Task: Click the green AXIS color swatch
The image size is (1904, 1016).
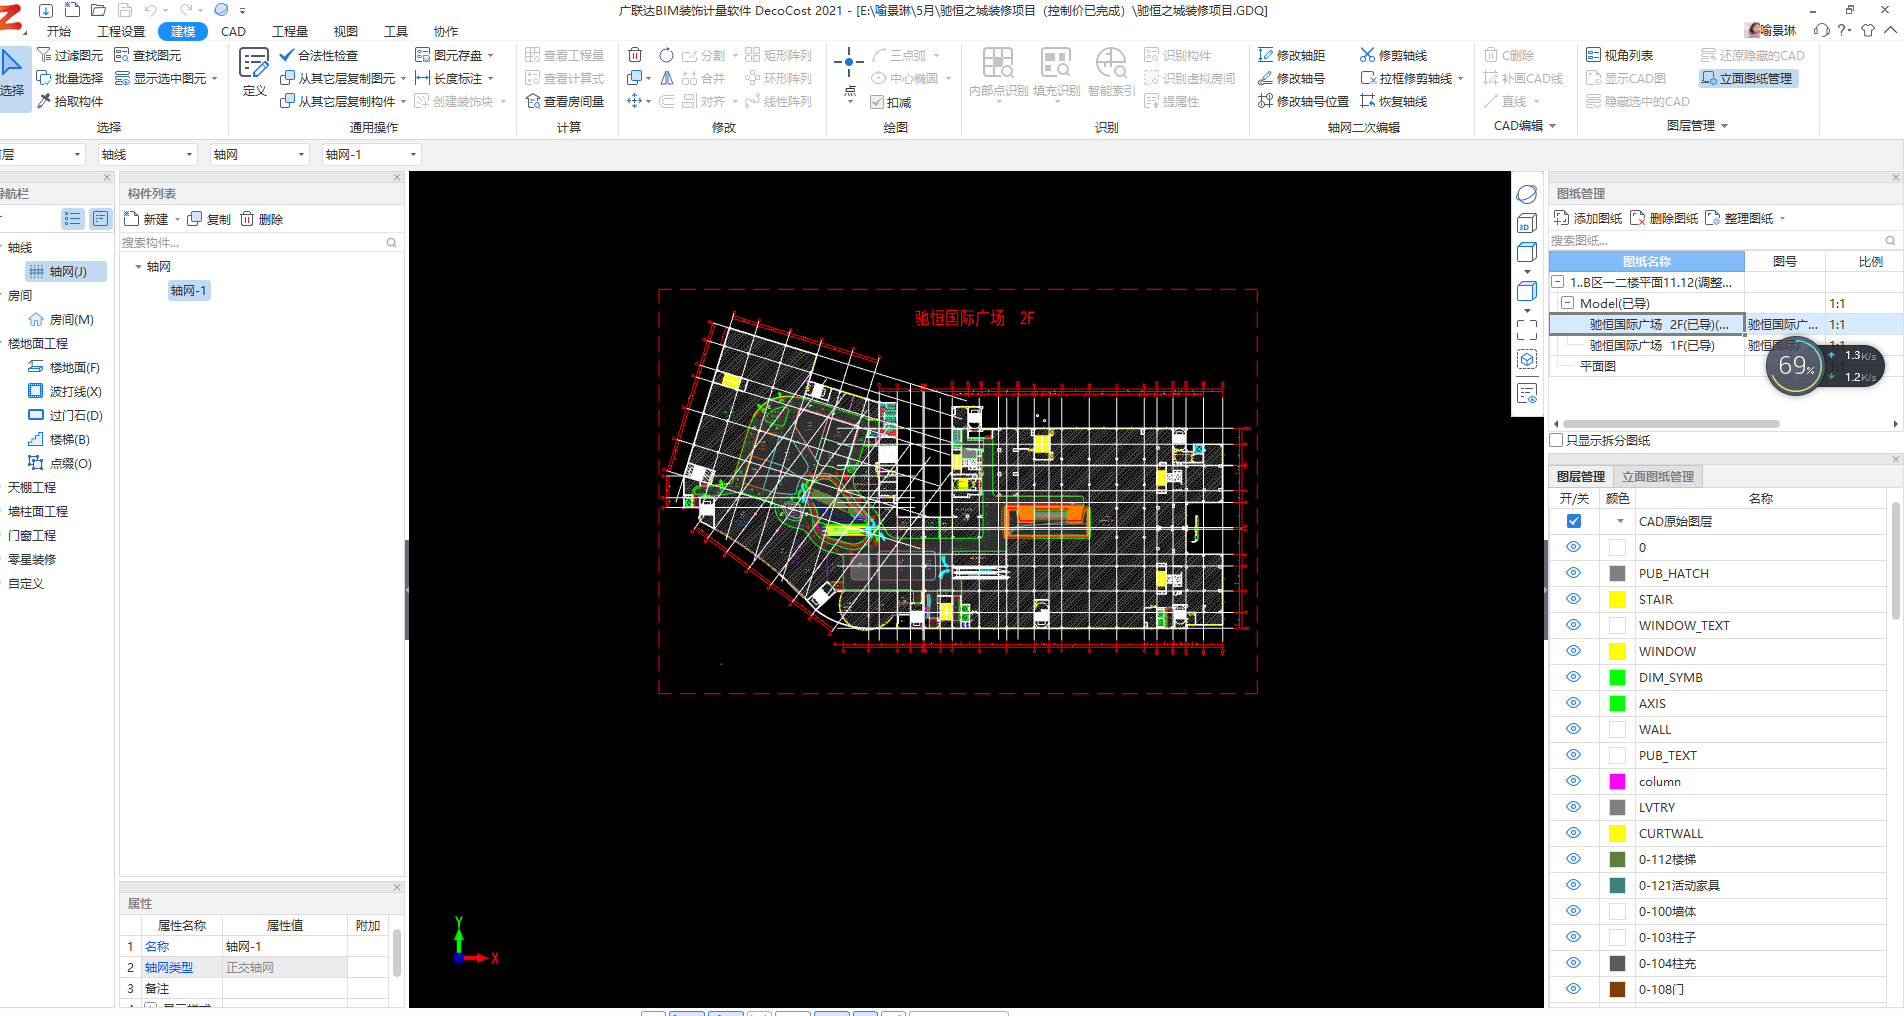Action: [1617, 703]
